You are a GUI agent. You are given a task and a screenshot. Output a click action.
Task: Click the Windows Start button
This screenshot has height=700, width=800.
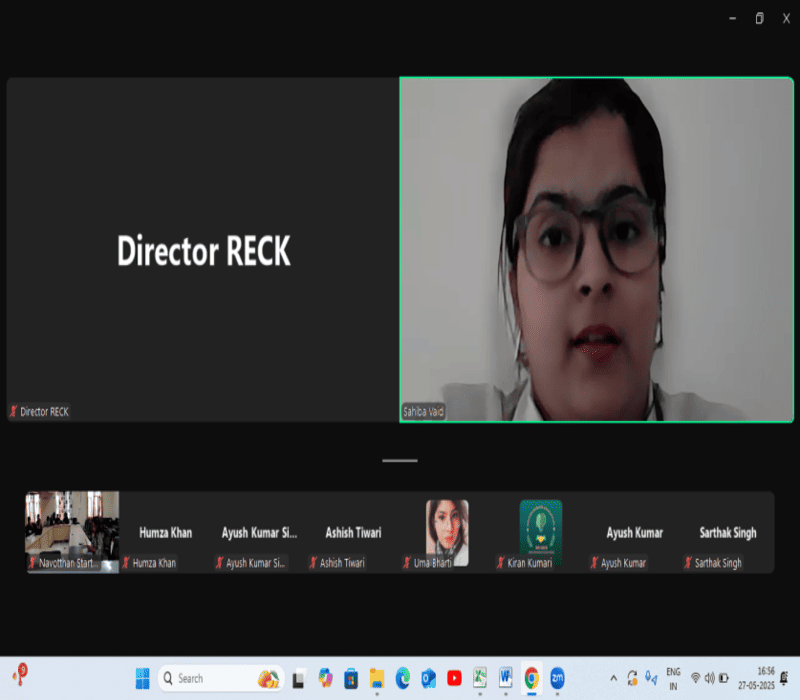point(141,678)
